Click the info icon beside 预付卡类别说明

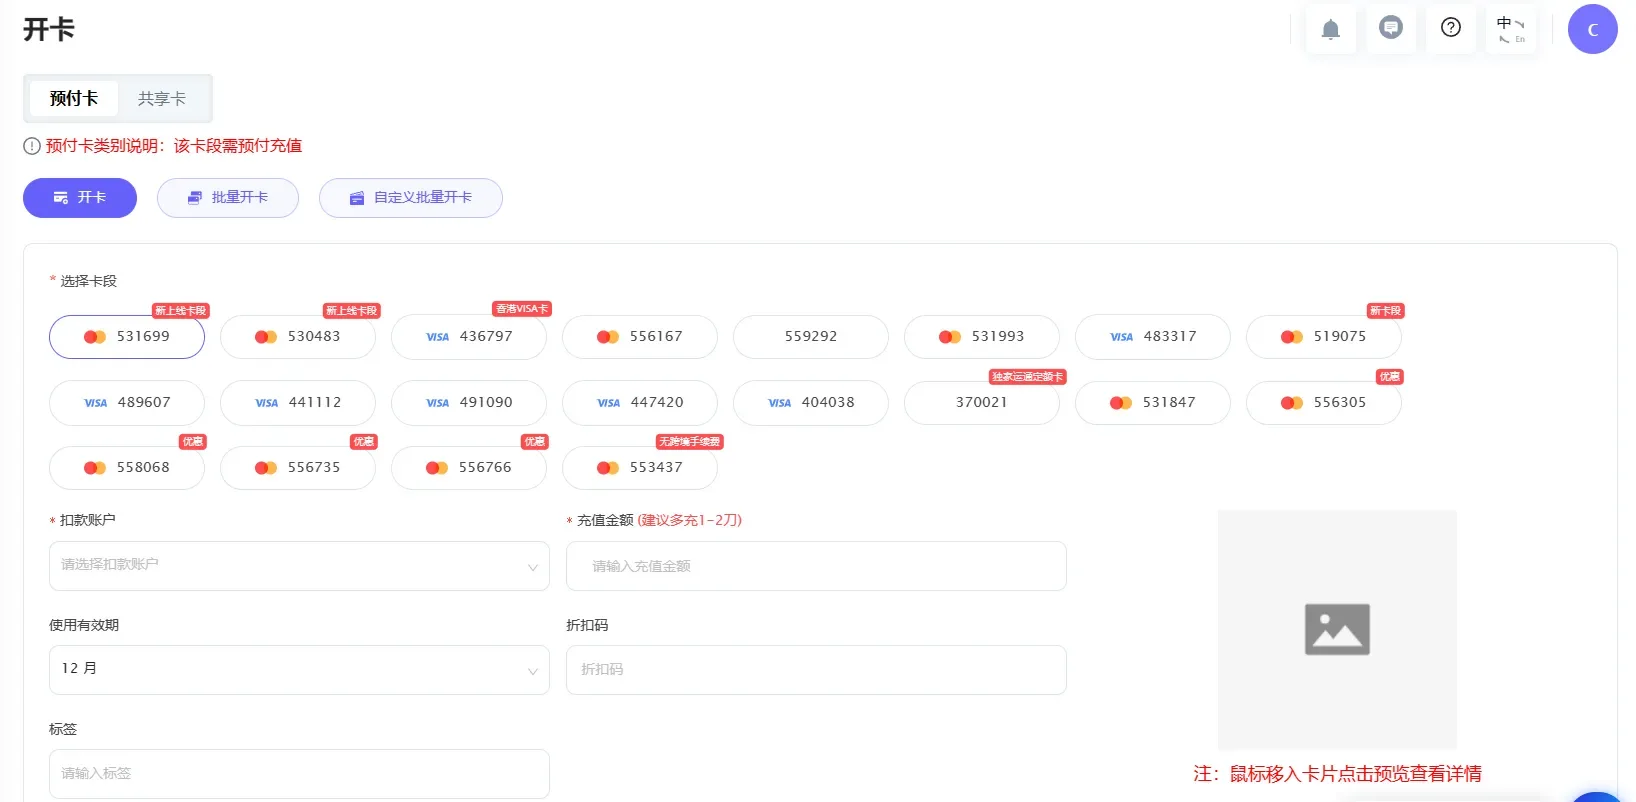point(32,146)
